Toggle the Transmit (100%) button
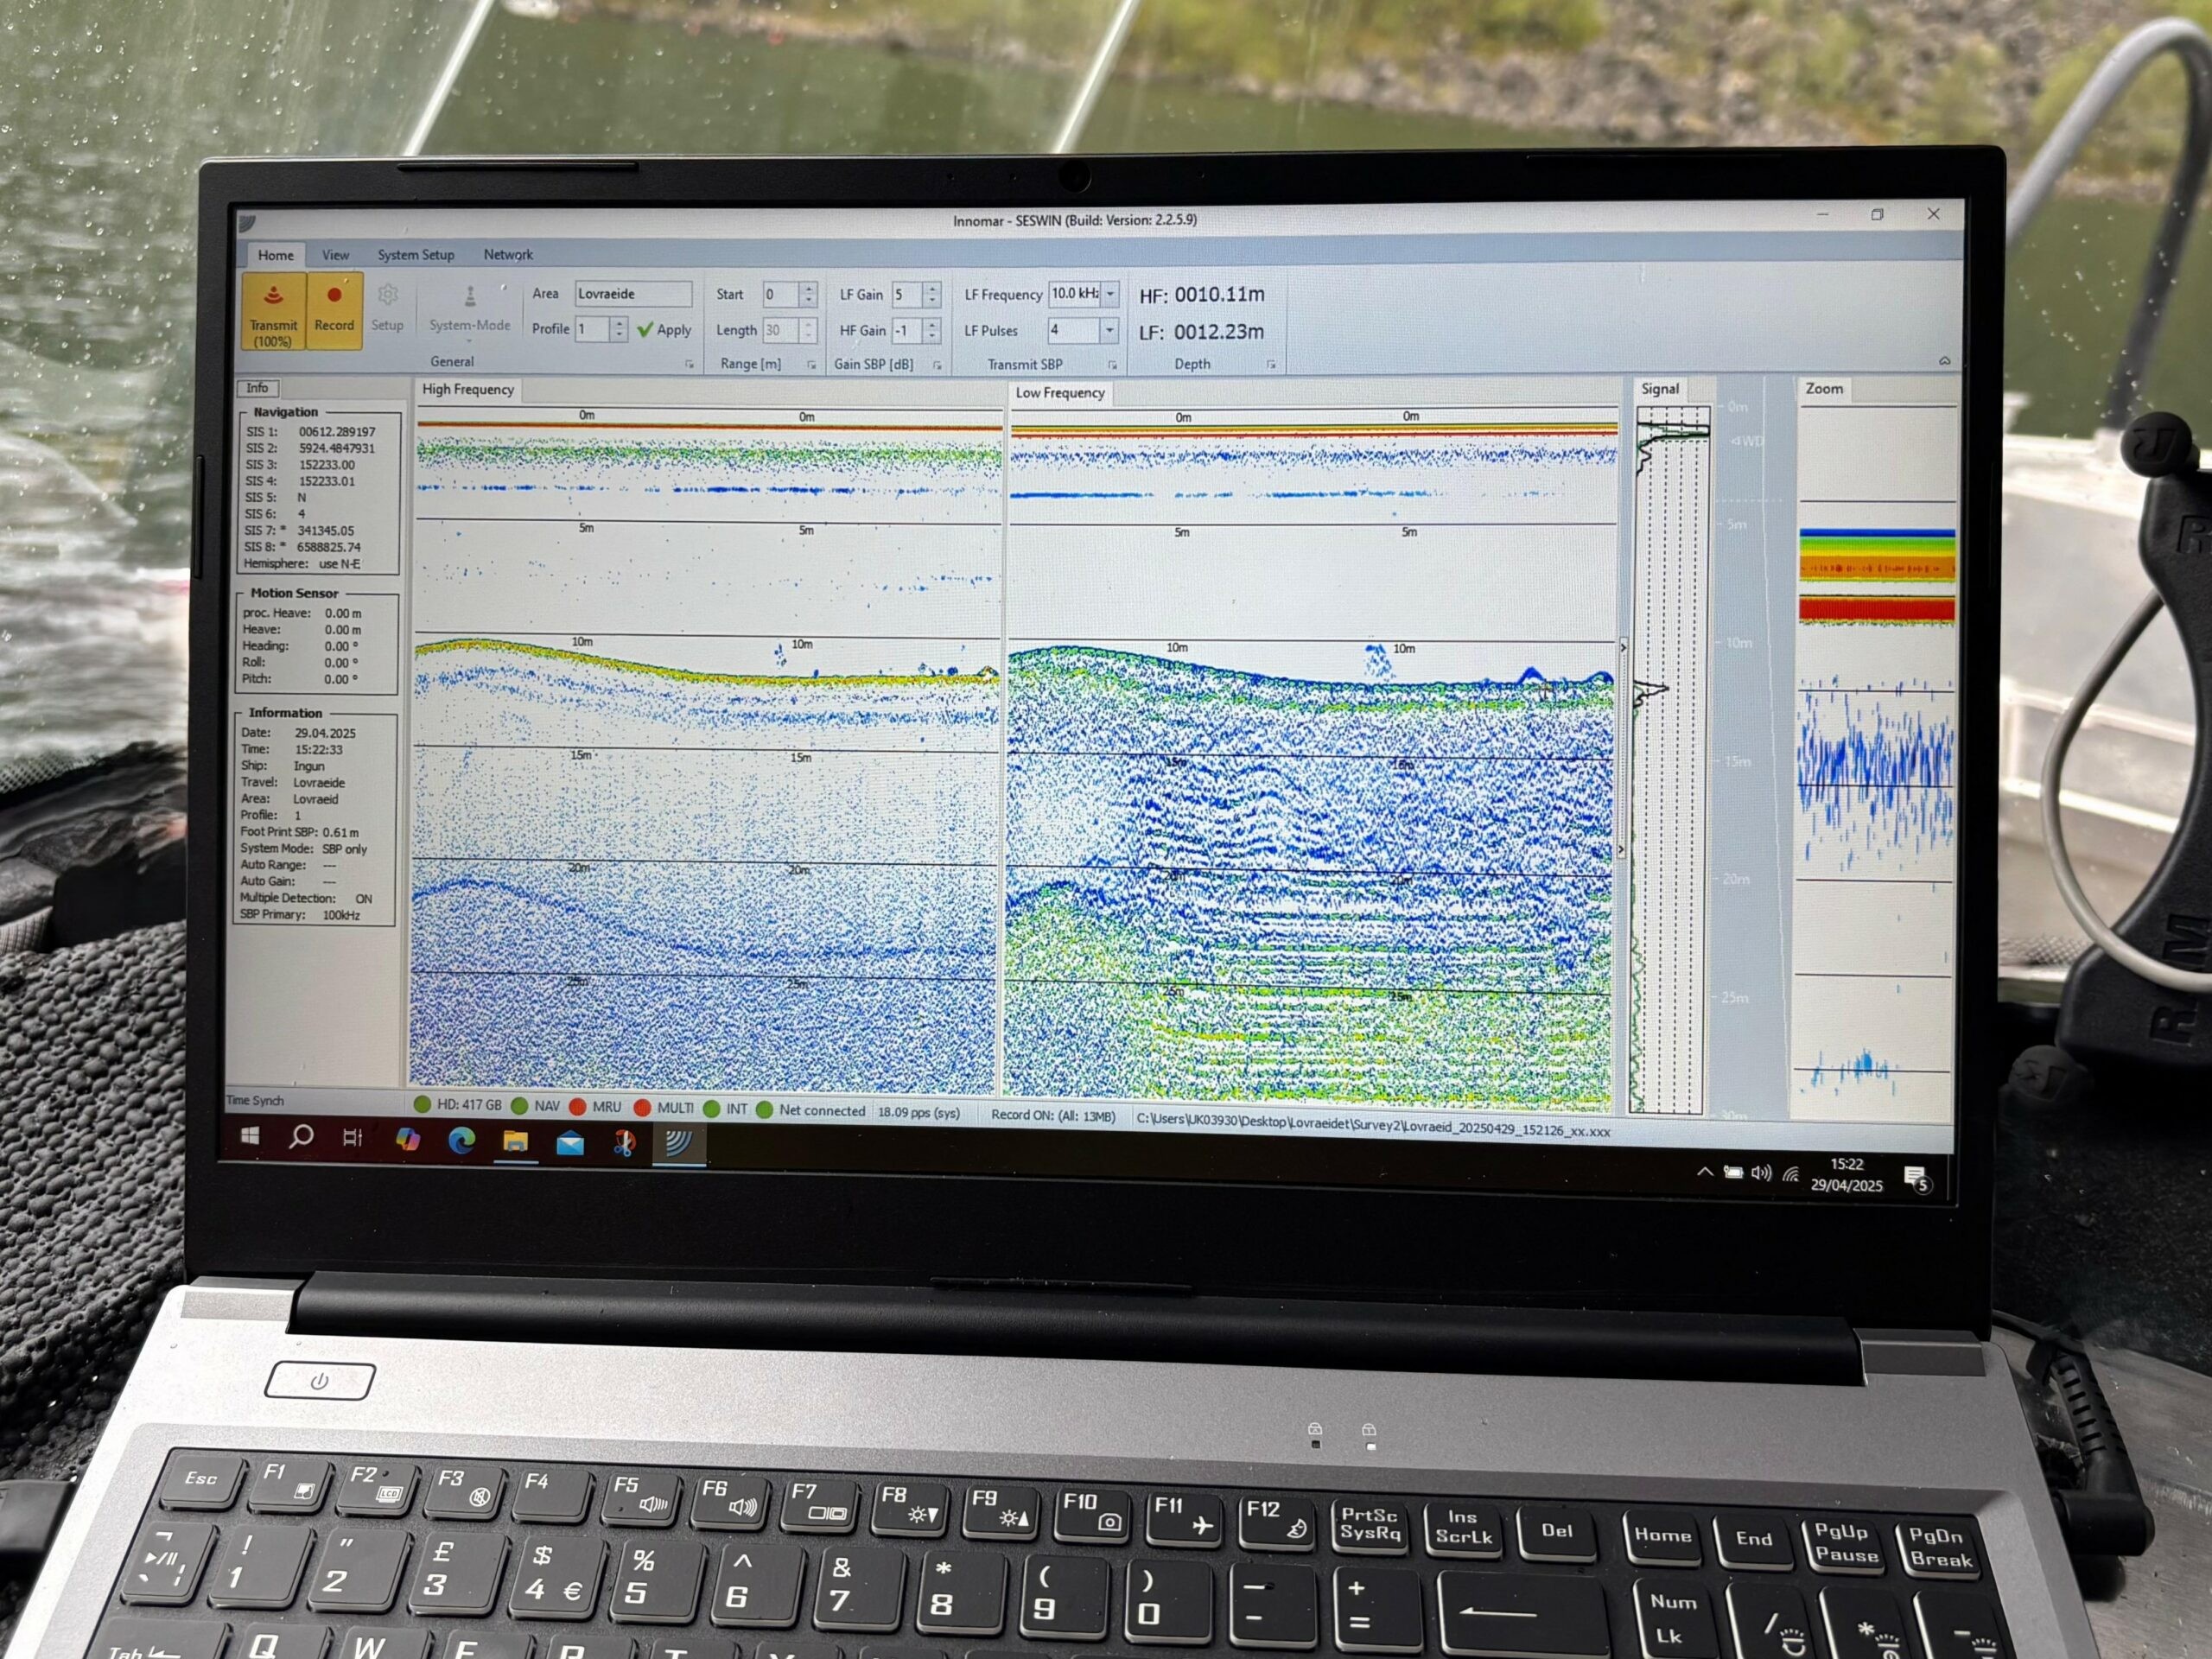 point(273,312)
